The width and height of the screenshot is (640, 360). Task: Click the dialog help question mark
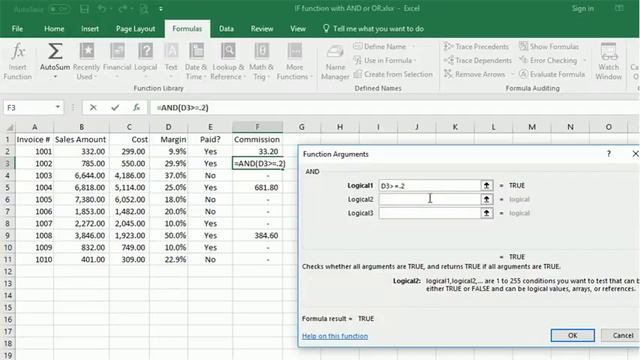pyautogui.click(x=609, y=154)
